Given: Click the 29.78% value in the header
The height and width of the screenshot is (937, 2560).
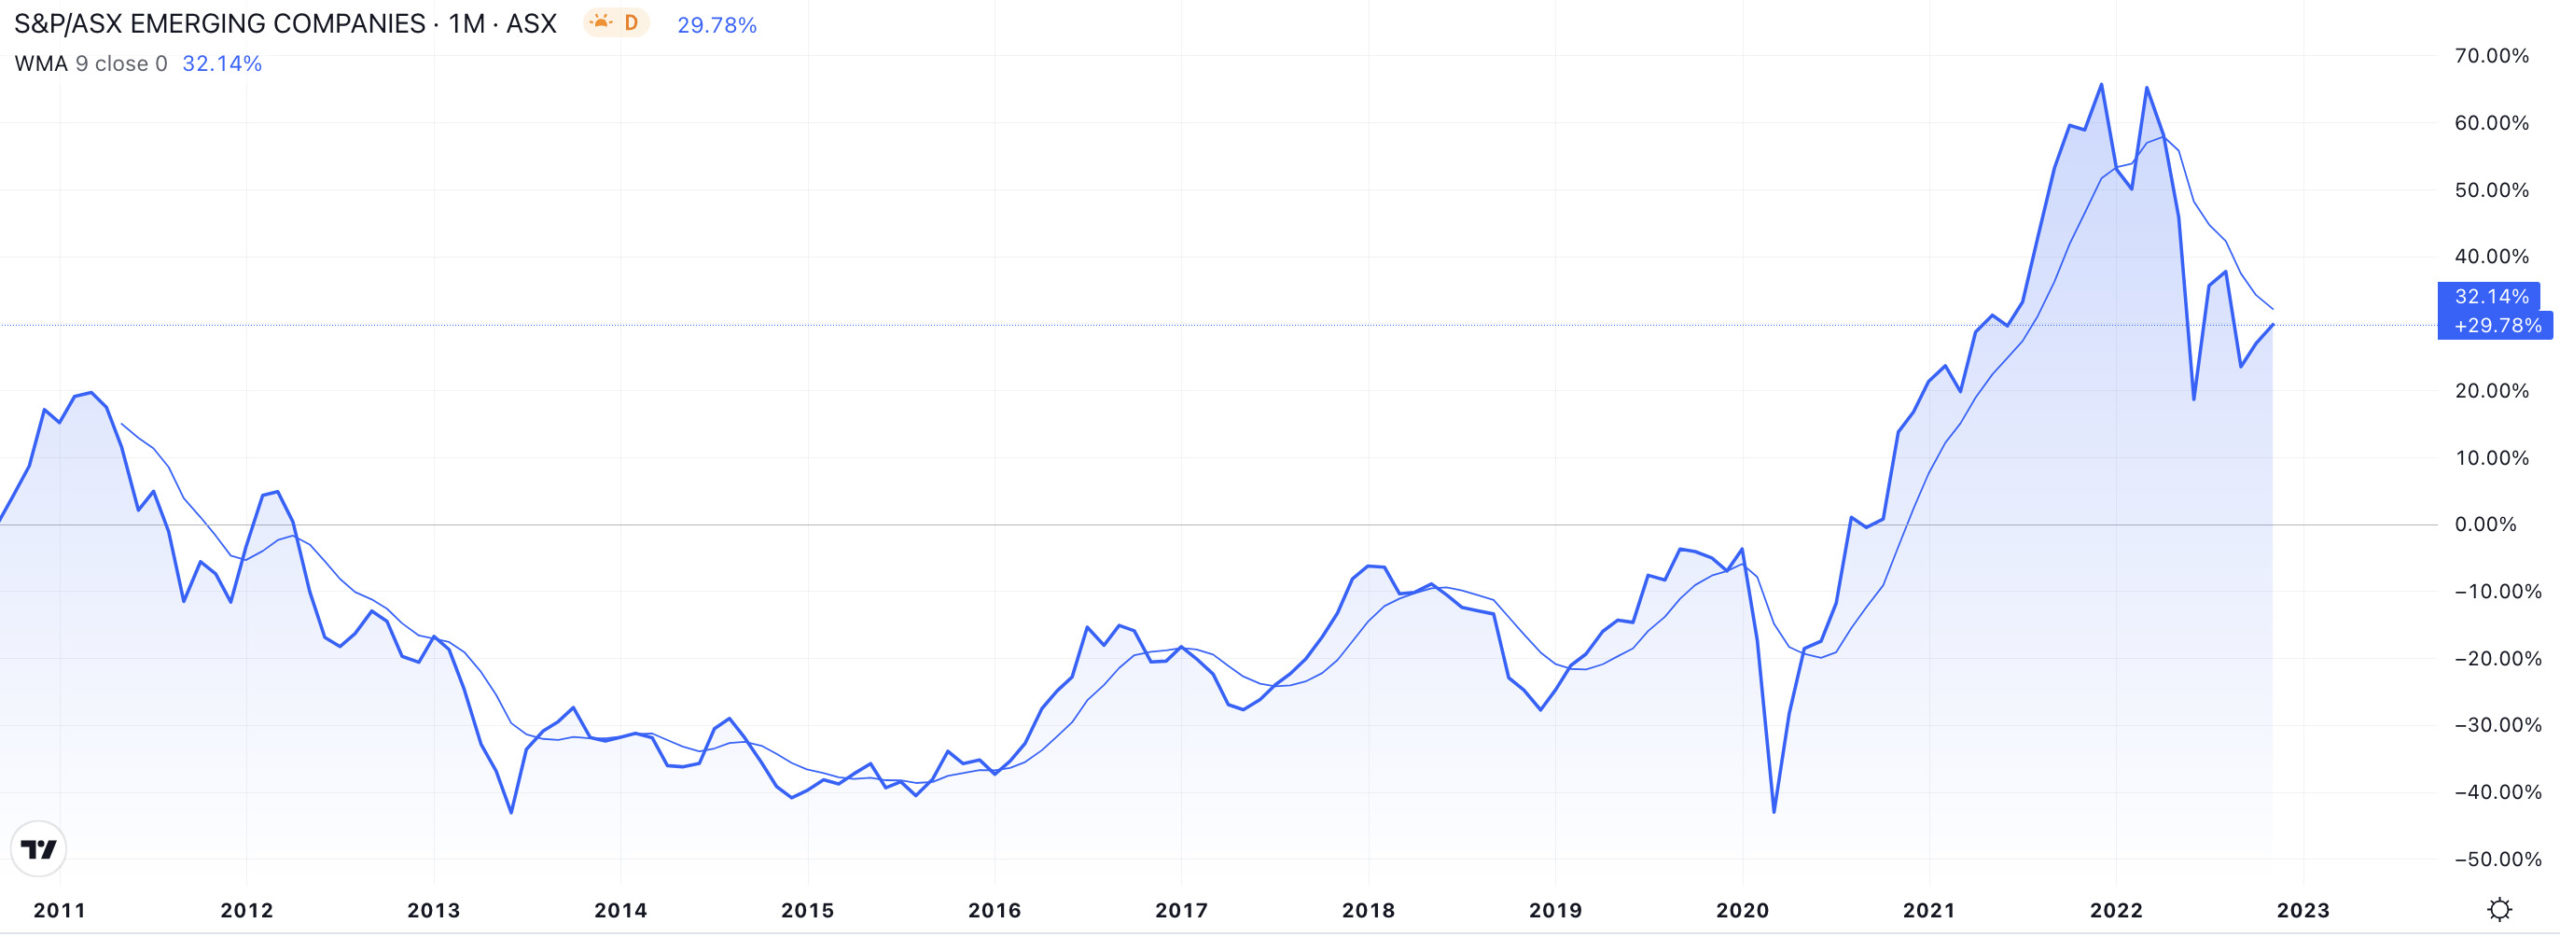Looking at the screenshot, I should (x=717, y=25).
